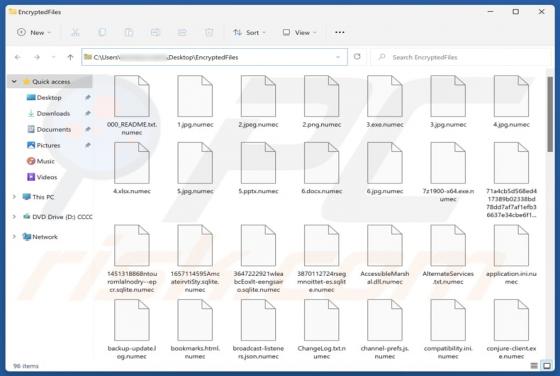560x376 pixels.
Task: Select channel-prefs.js.numec file
Action: click(x=385, y=329)
